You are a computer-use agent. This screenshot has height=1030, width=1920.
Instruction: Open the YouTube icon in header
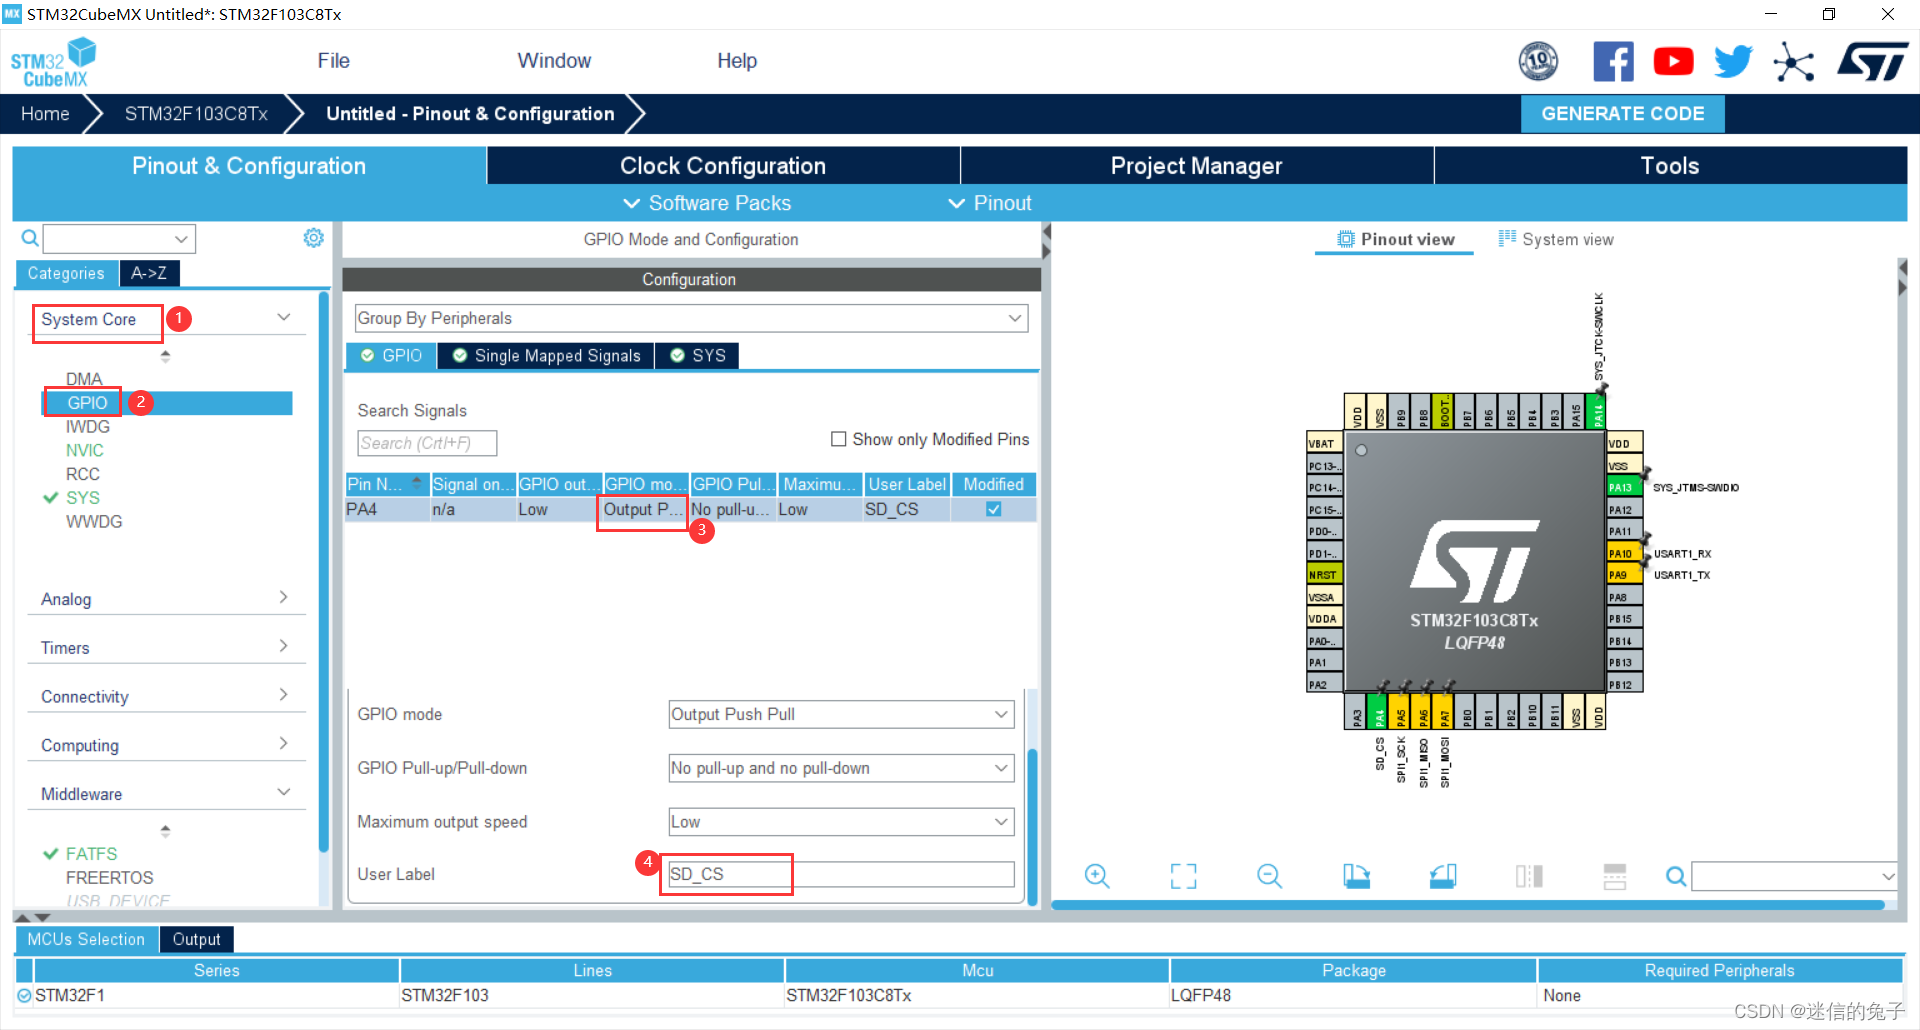click(1673, 62)
